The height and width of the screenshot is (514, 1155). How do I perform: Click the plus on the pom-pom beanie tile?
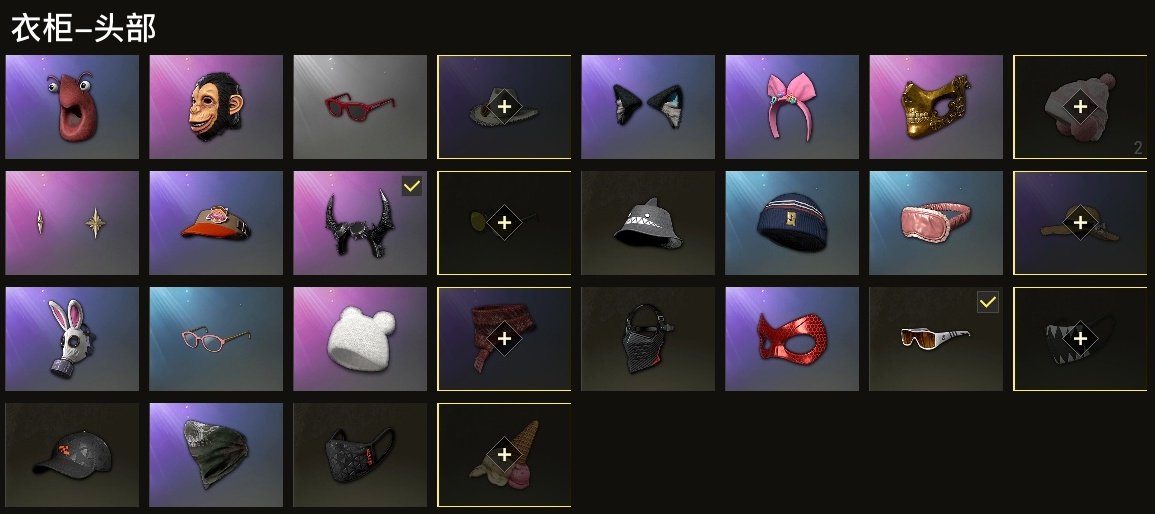(1080, 107)
